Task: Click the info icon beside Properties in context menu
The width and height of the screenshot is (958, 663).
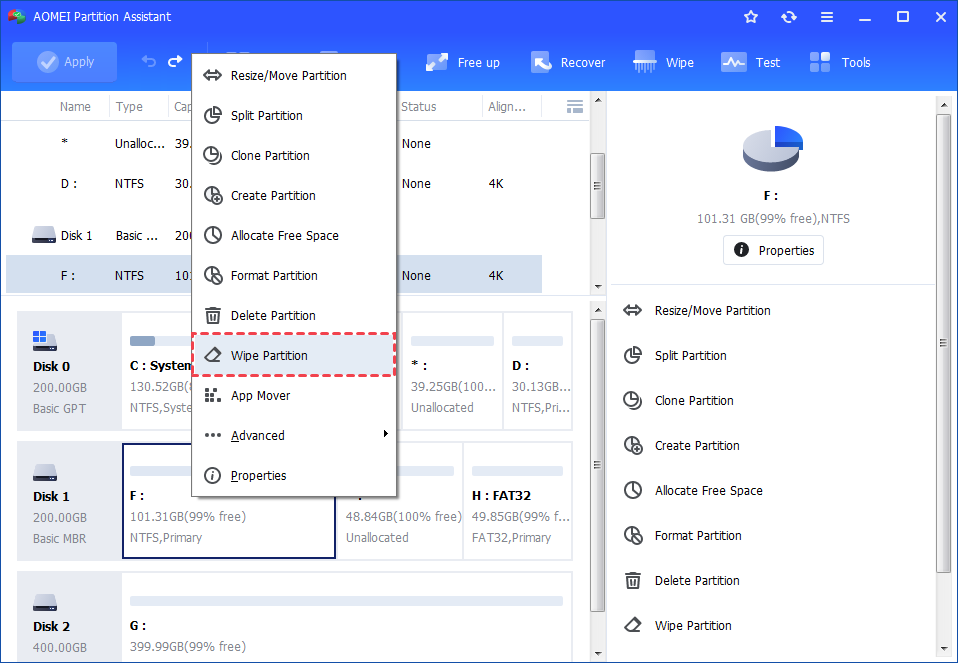Action: (x=212, y=475)
